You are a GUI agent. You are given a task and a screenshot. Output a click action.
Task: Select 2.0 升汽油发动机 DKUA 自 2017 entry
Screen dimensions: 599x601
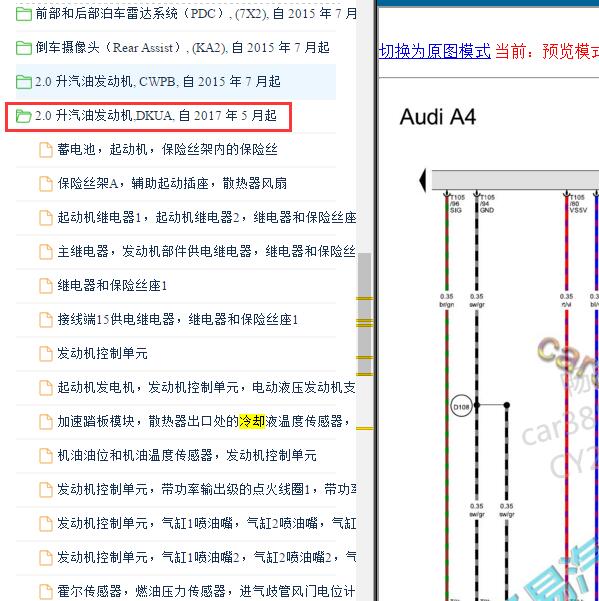(x=156, y=115)
